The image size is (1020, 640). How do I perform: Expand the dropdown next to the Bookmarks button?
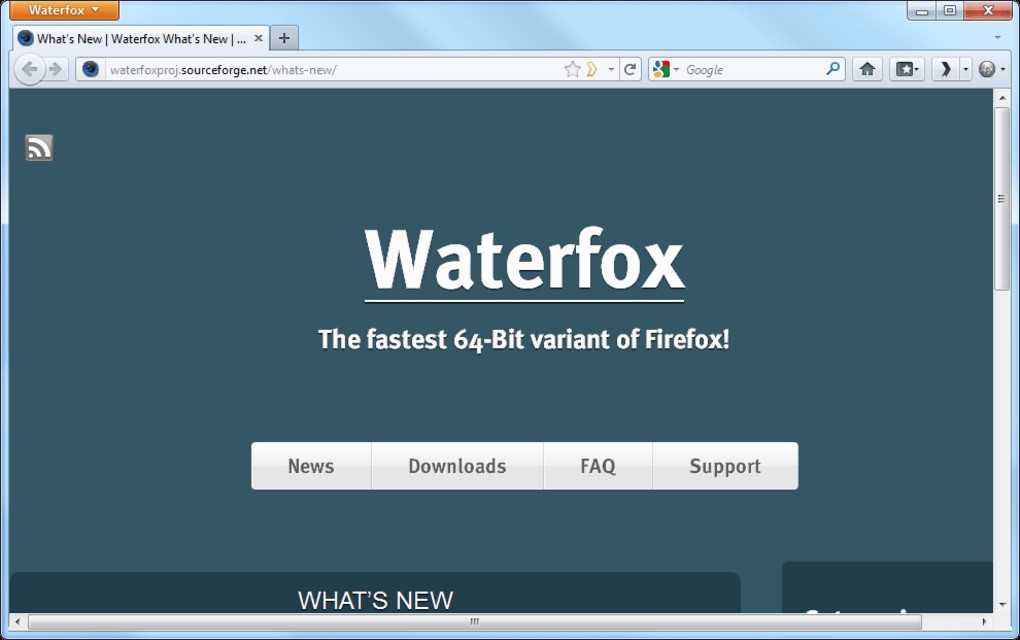[x=918, y=69]
